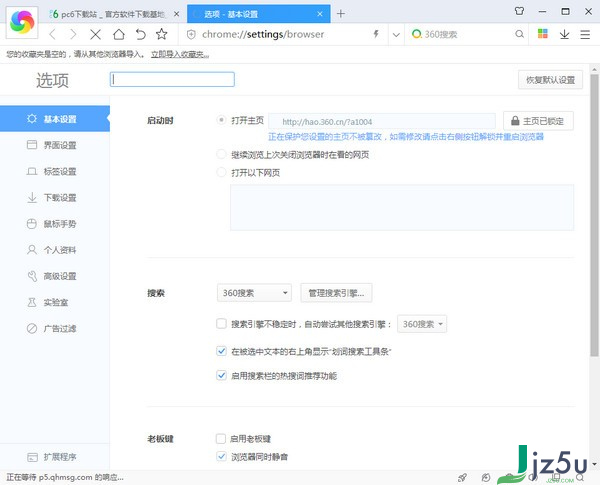This screenshot has width=600, height=485.
Task: Open 扩展程序 in sidebar
Action: (55, 457)
